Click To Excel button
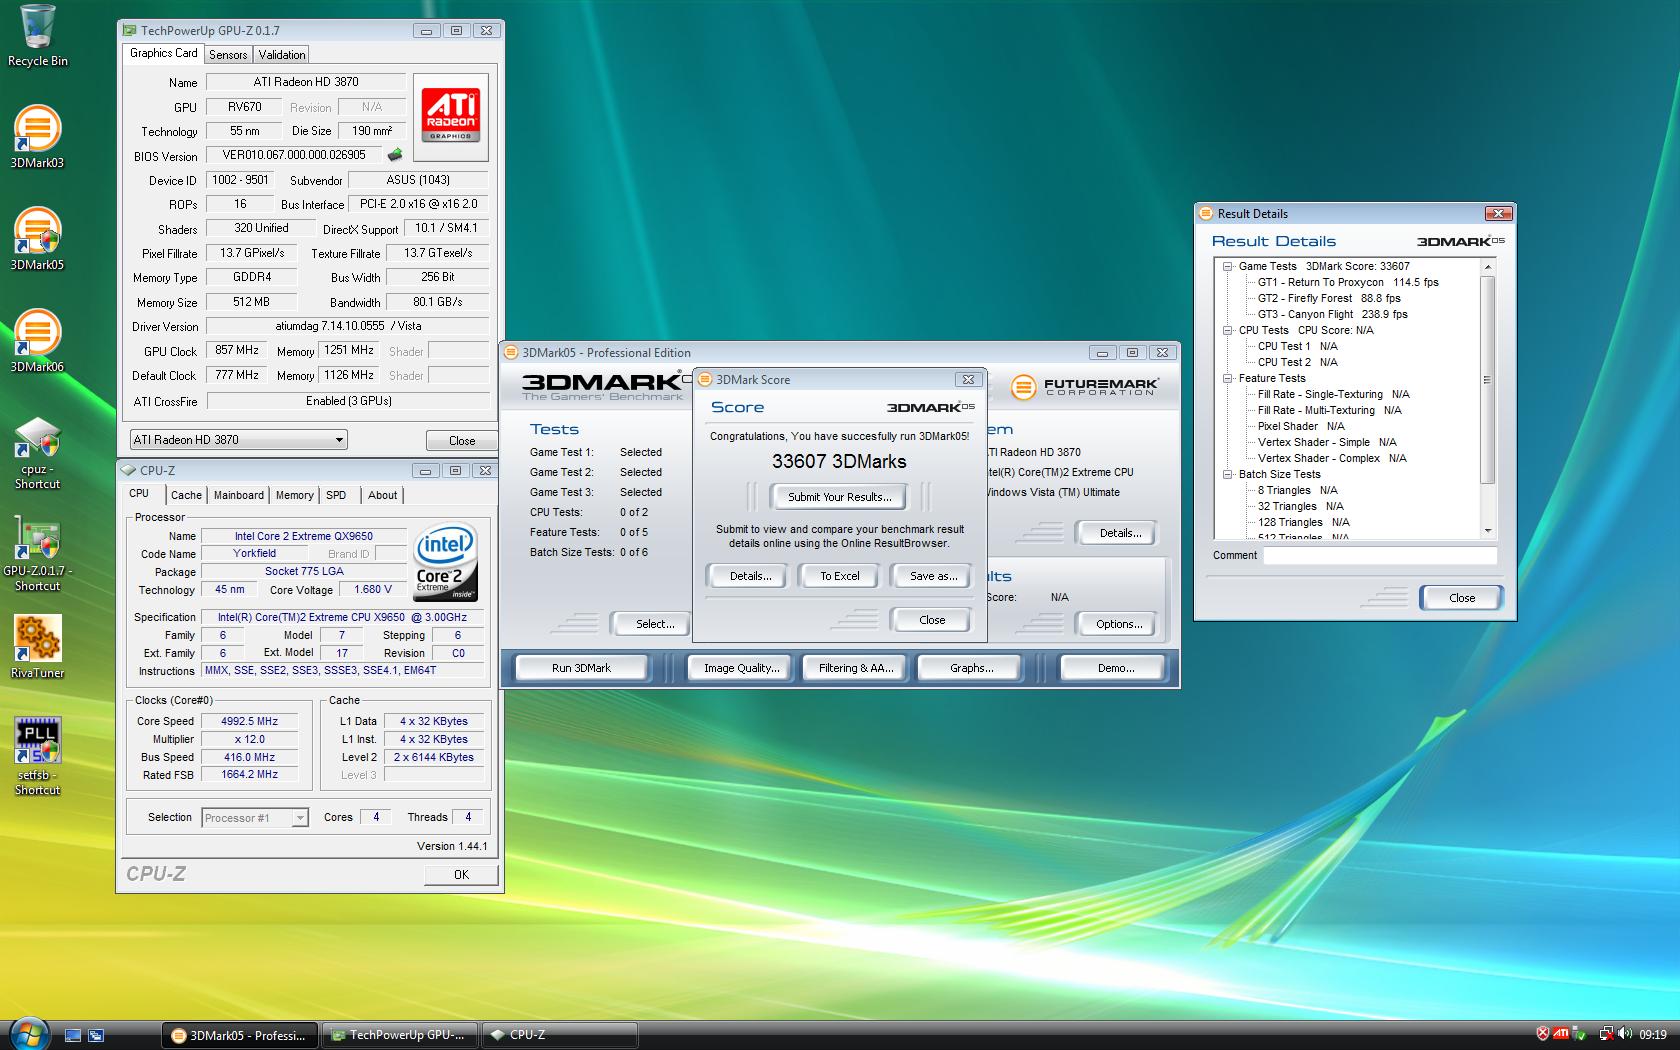This screenshot has height=1050, width=1680. [840, 576]
